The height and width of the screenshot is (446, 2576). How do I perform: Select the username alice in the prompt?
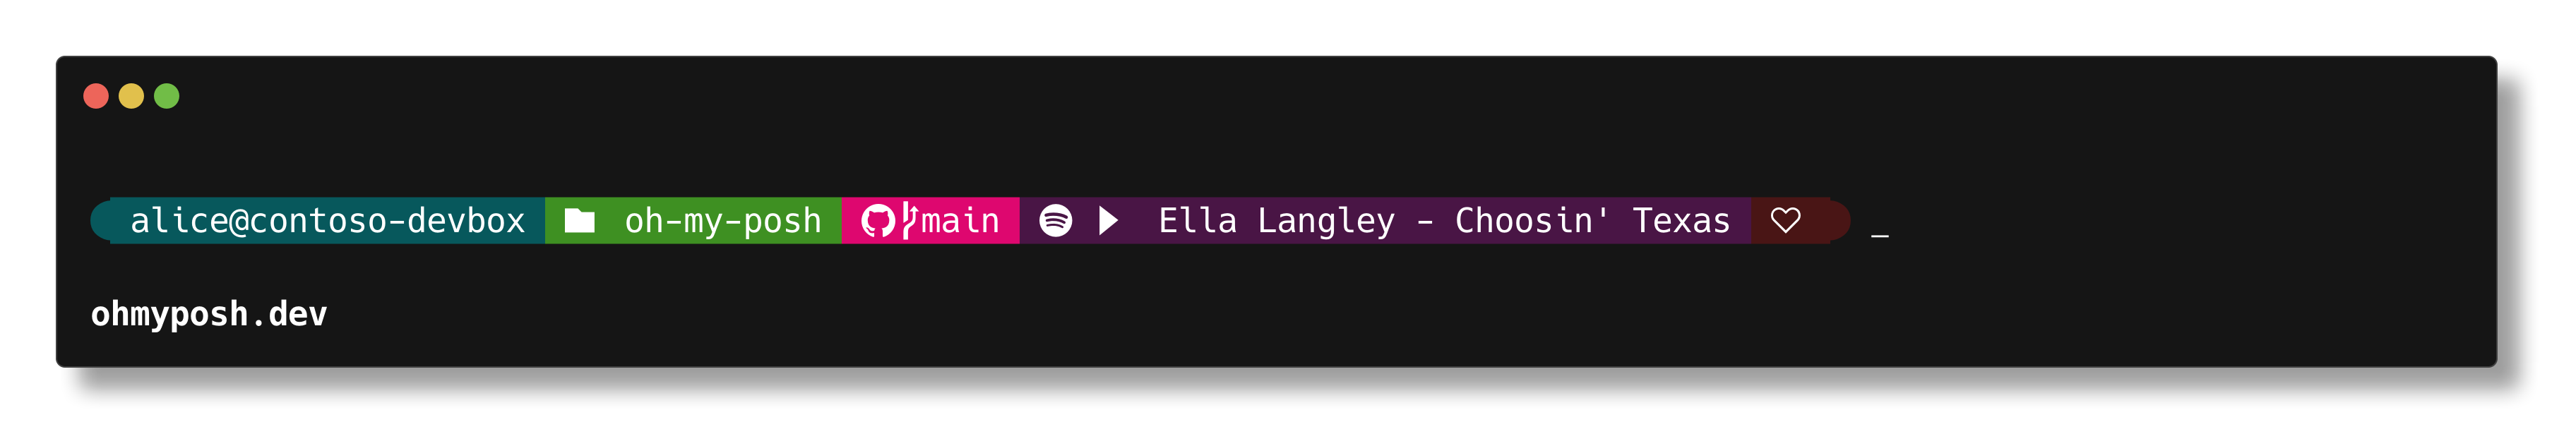[x=179, y=220]
